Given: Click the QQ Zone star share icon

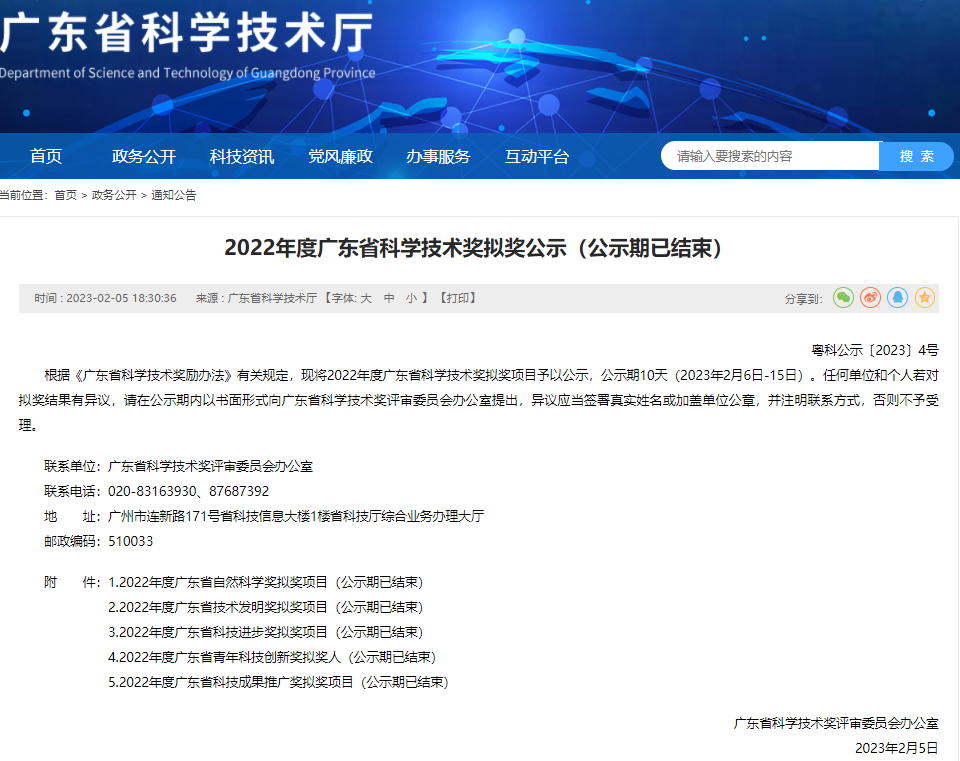Looking at the screenshot, I should 925,298.
